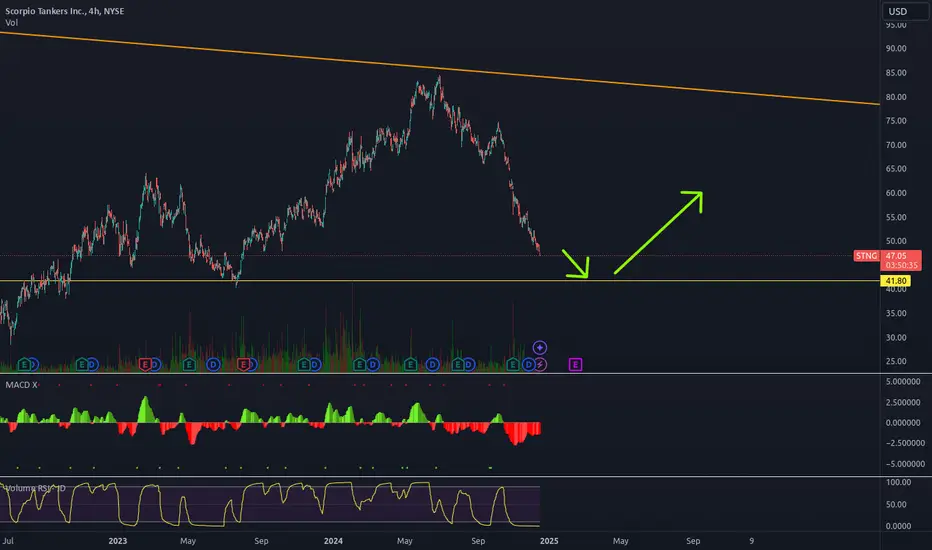Viewport: 932px width, 550px height.
Task: Open earnings E marker above May 2023
Action: pos(189,364)
